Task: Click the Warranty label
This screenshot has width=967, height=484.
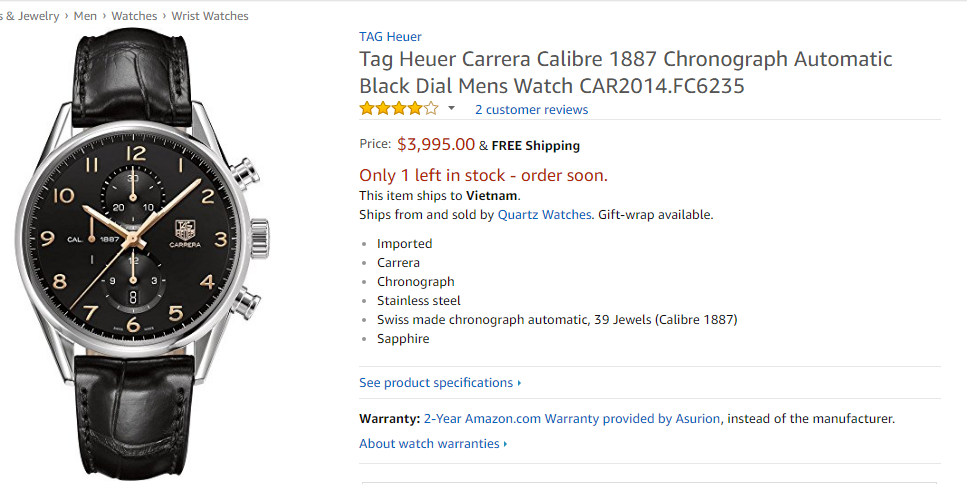Action: (389, 419)
